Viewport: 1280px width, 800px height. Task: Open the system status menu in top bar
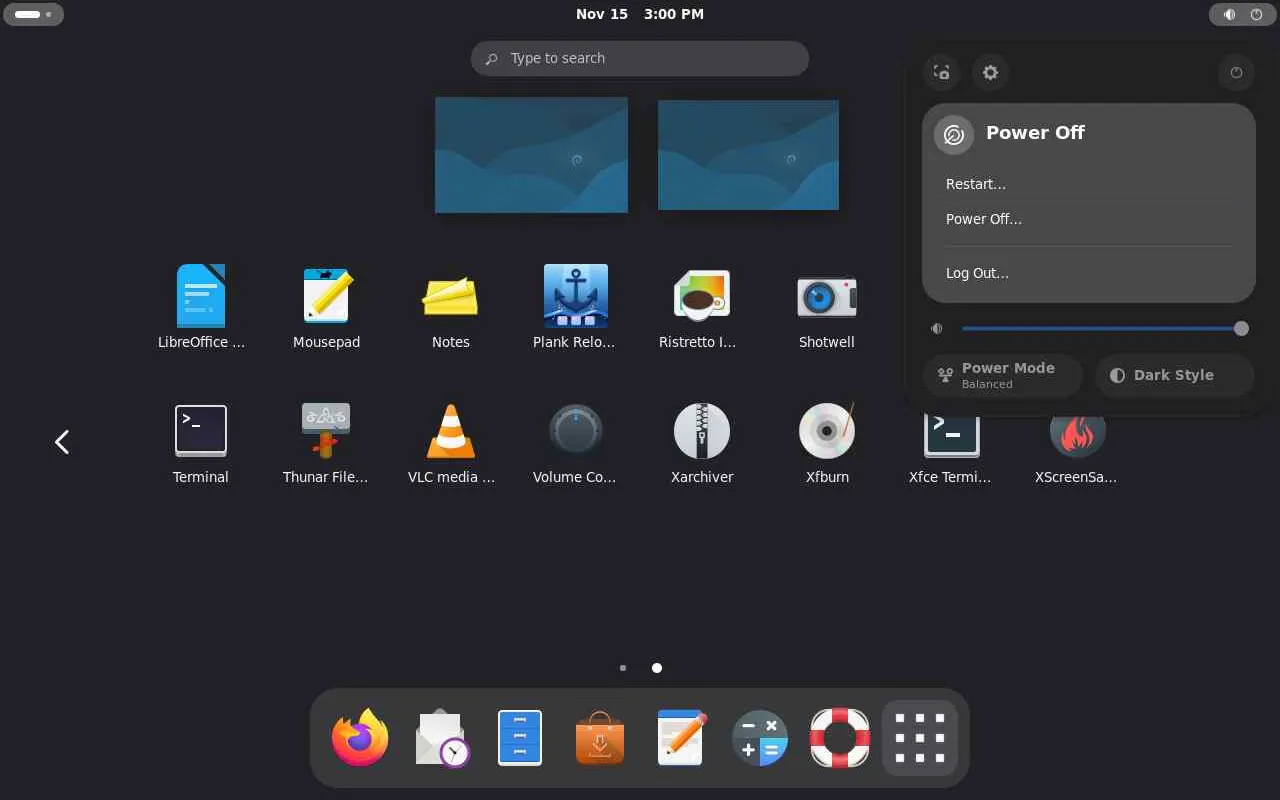click(1243, 14)
